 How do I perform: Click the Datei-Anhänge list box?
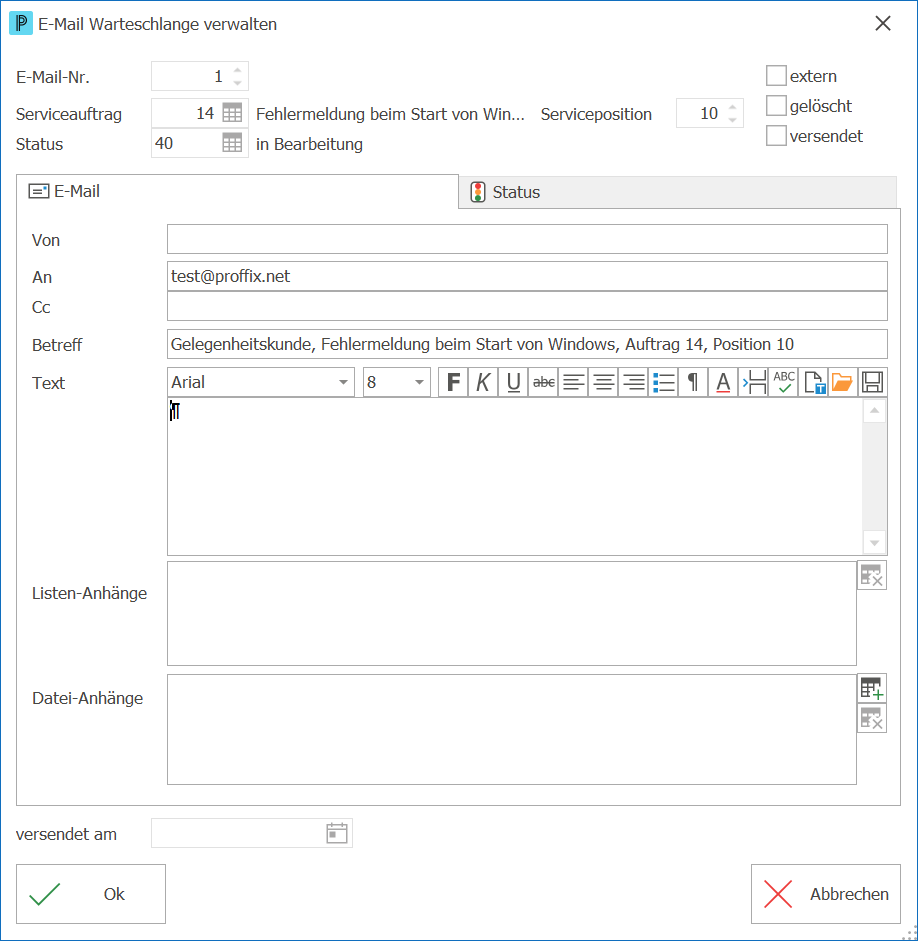coord(512,730)
